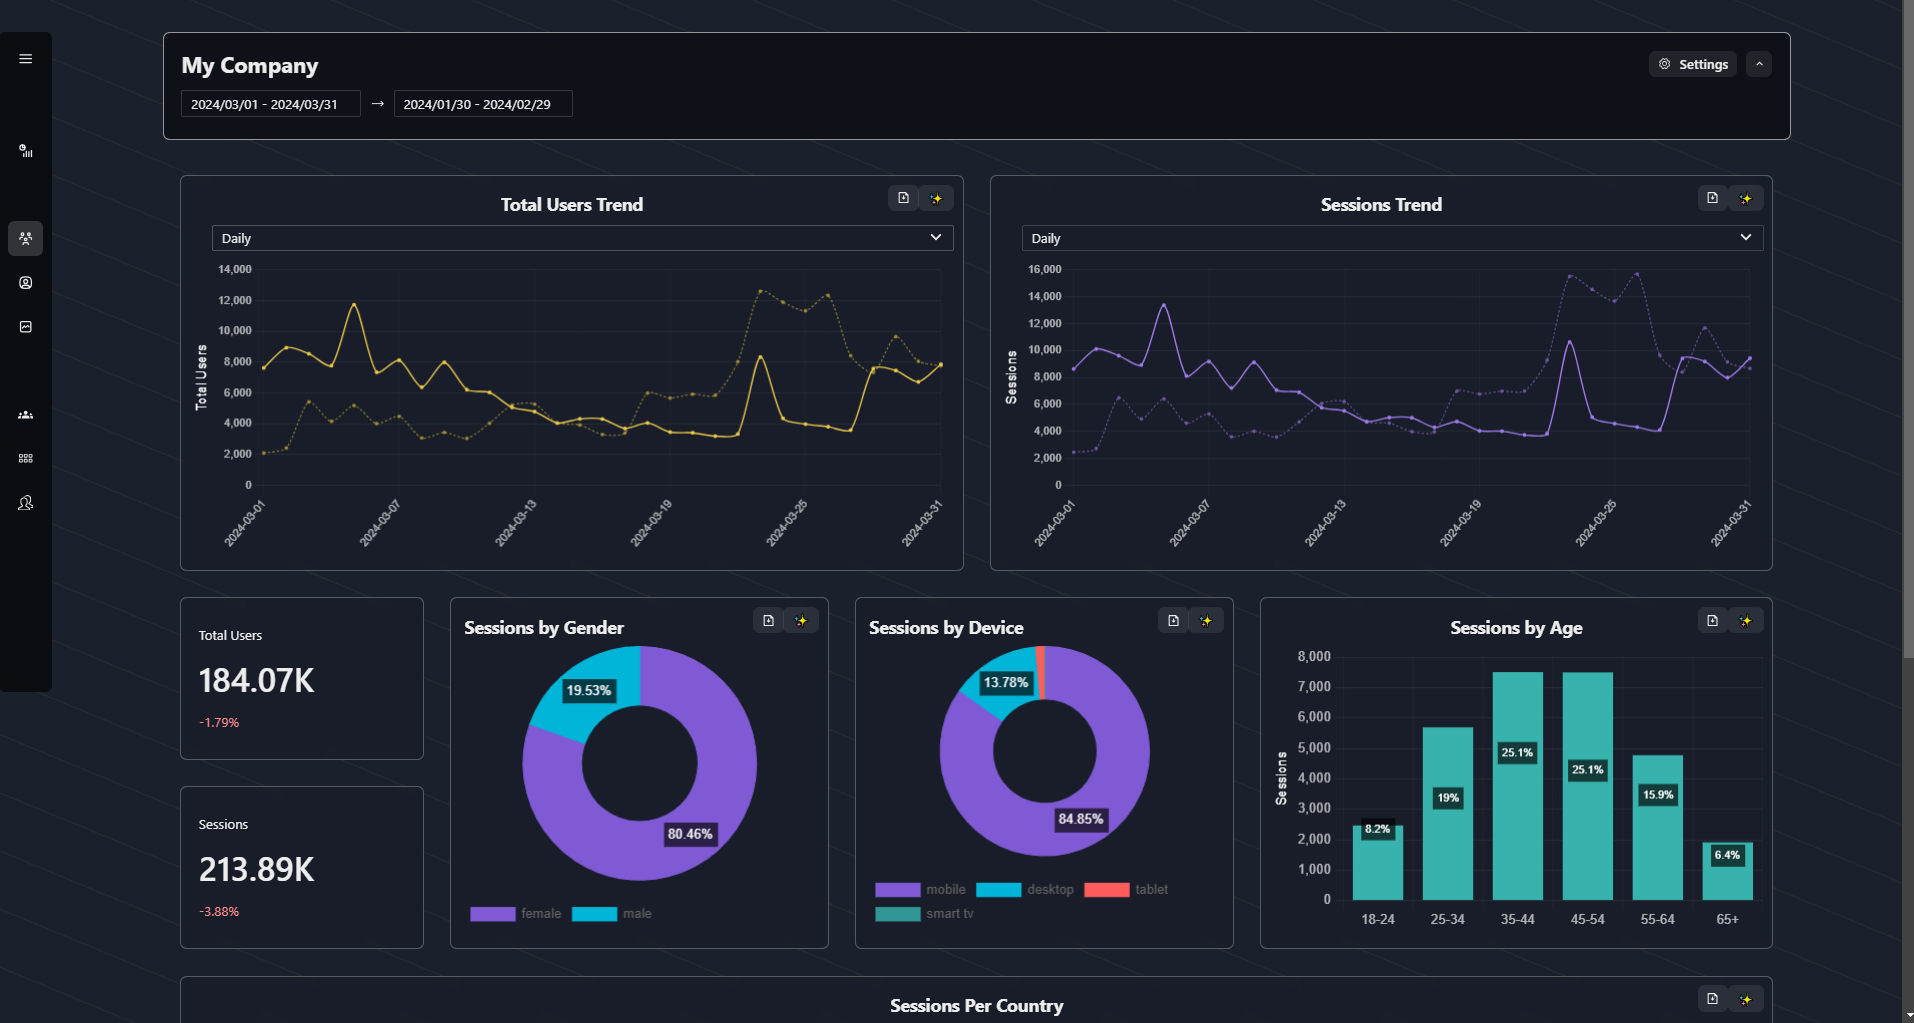Image resolution: width=1914 pixels, height=1023 pixels.
Task: Toggle the tablet legend in Sessions by Device
Action: coord(1126,889)
